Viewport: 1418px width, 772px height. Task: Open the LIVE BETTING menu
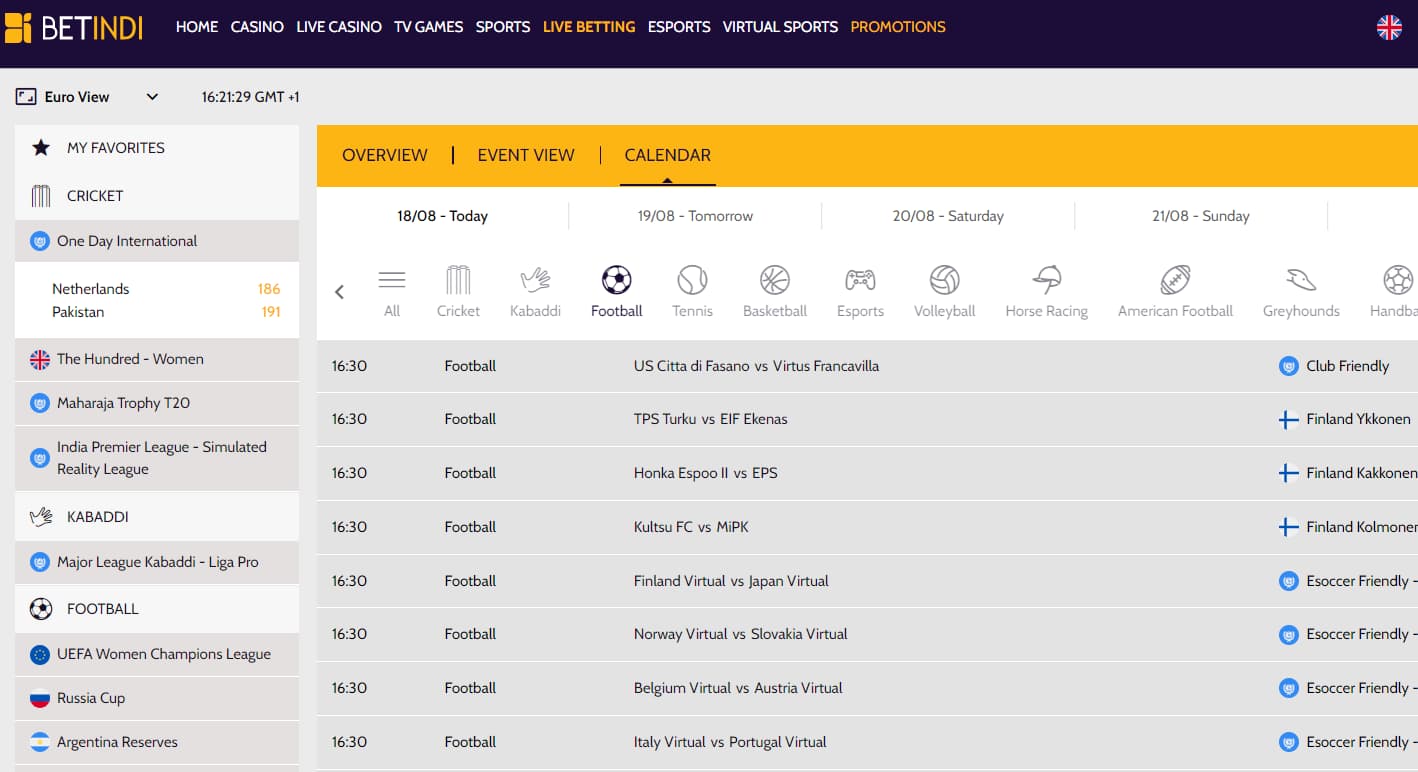point(589,27)
